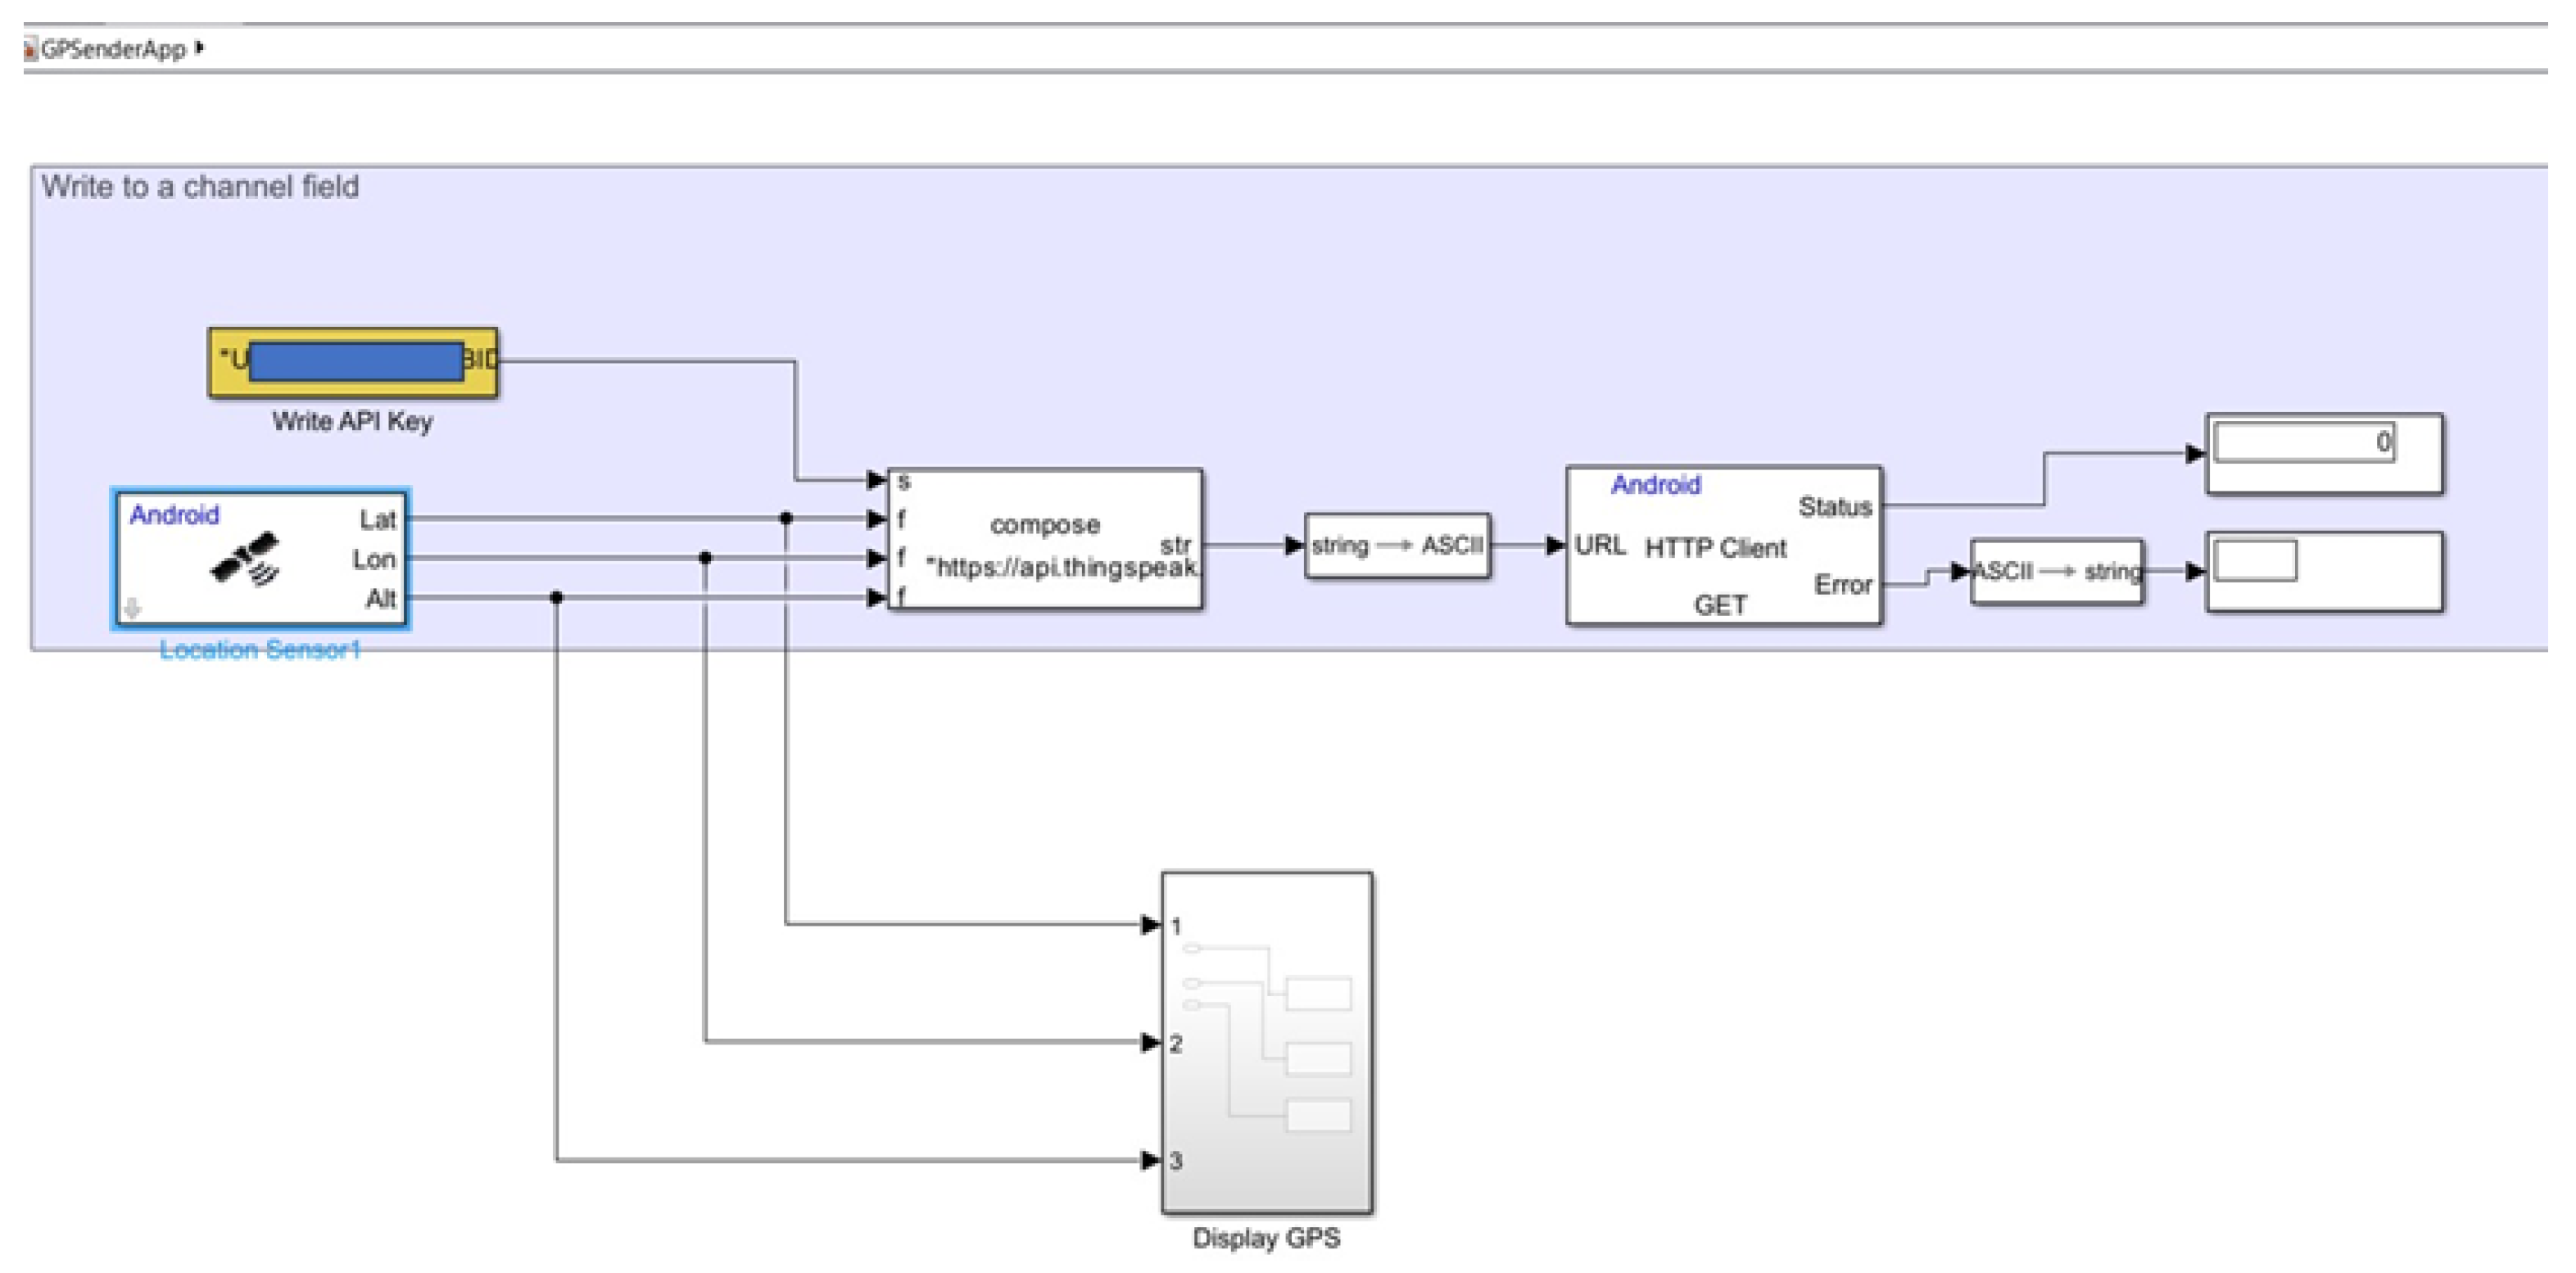The width and height of the screenshot is (2576, 1273).
Task: Click the Write API Key label
Action: (352, 421)
